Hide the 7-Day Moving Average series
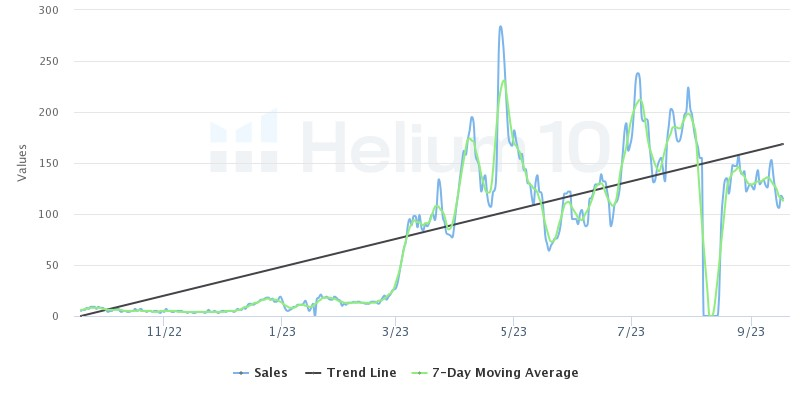The image size is (800, 400). 494,373
